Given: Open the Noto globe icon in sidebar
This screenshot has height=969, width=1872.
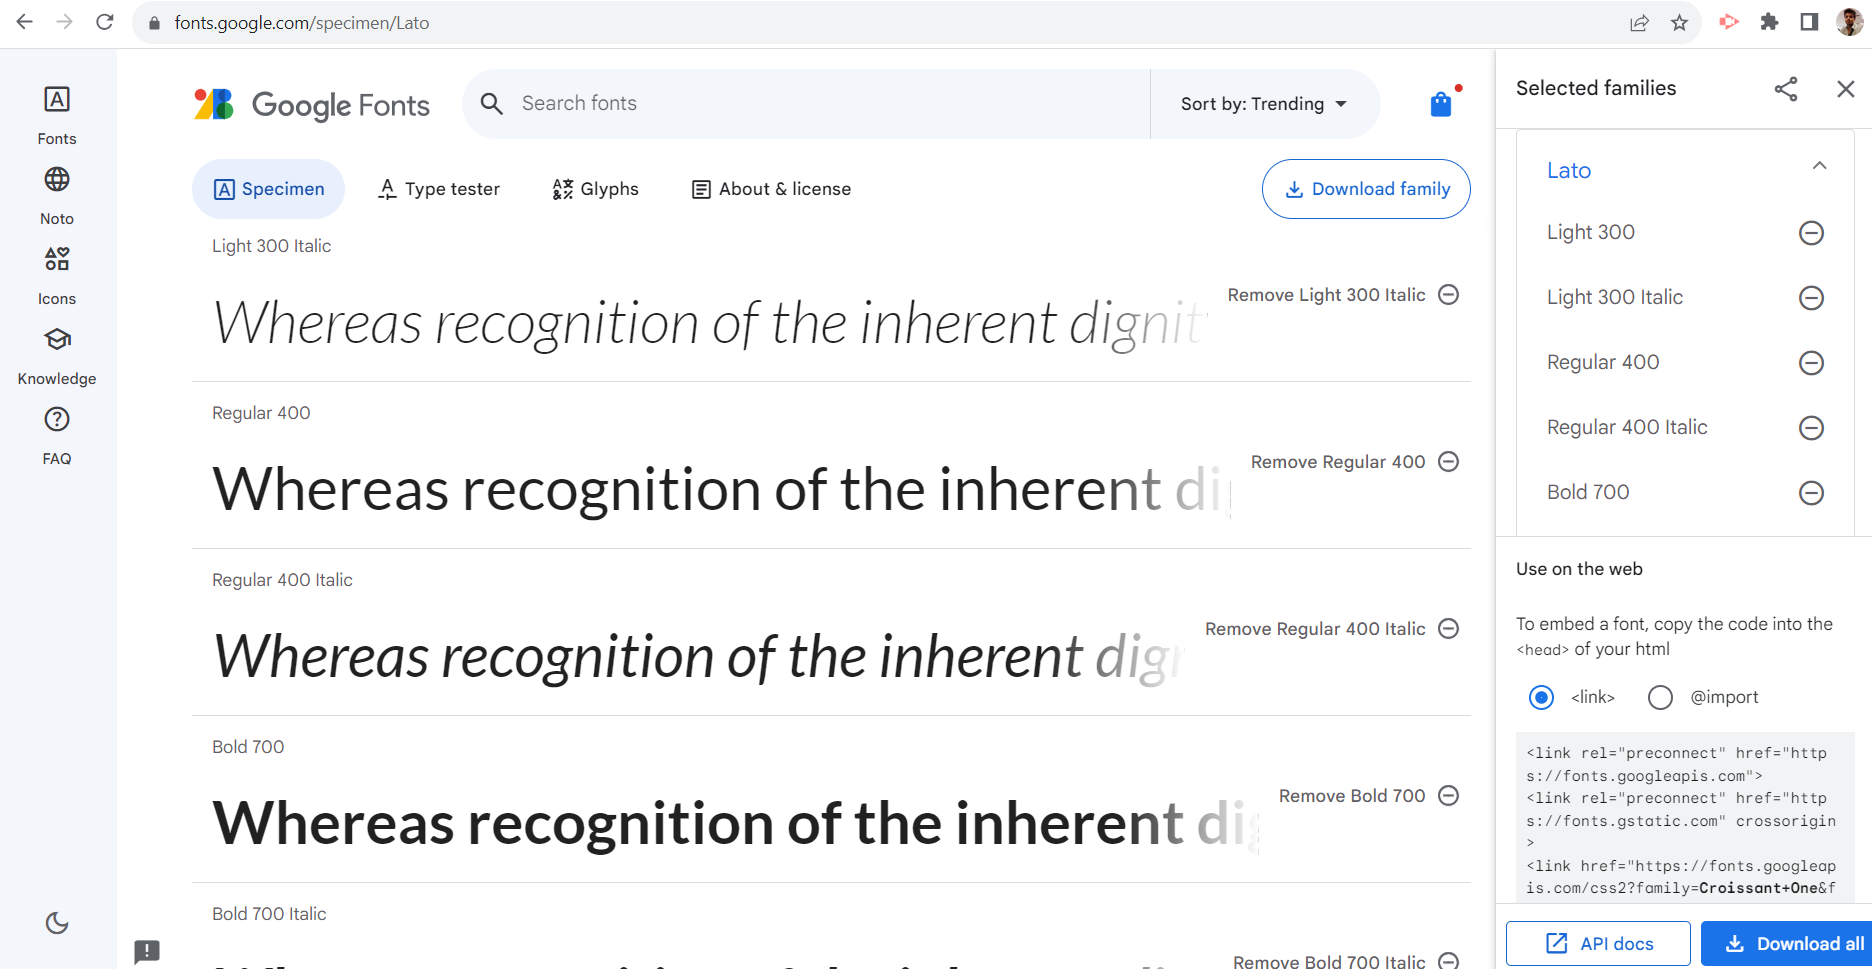Looking at the screenshot, I should (57, 180).
